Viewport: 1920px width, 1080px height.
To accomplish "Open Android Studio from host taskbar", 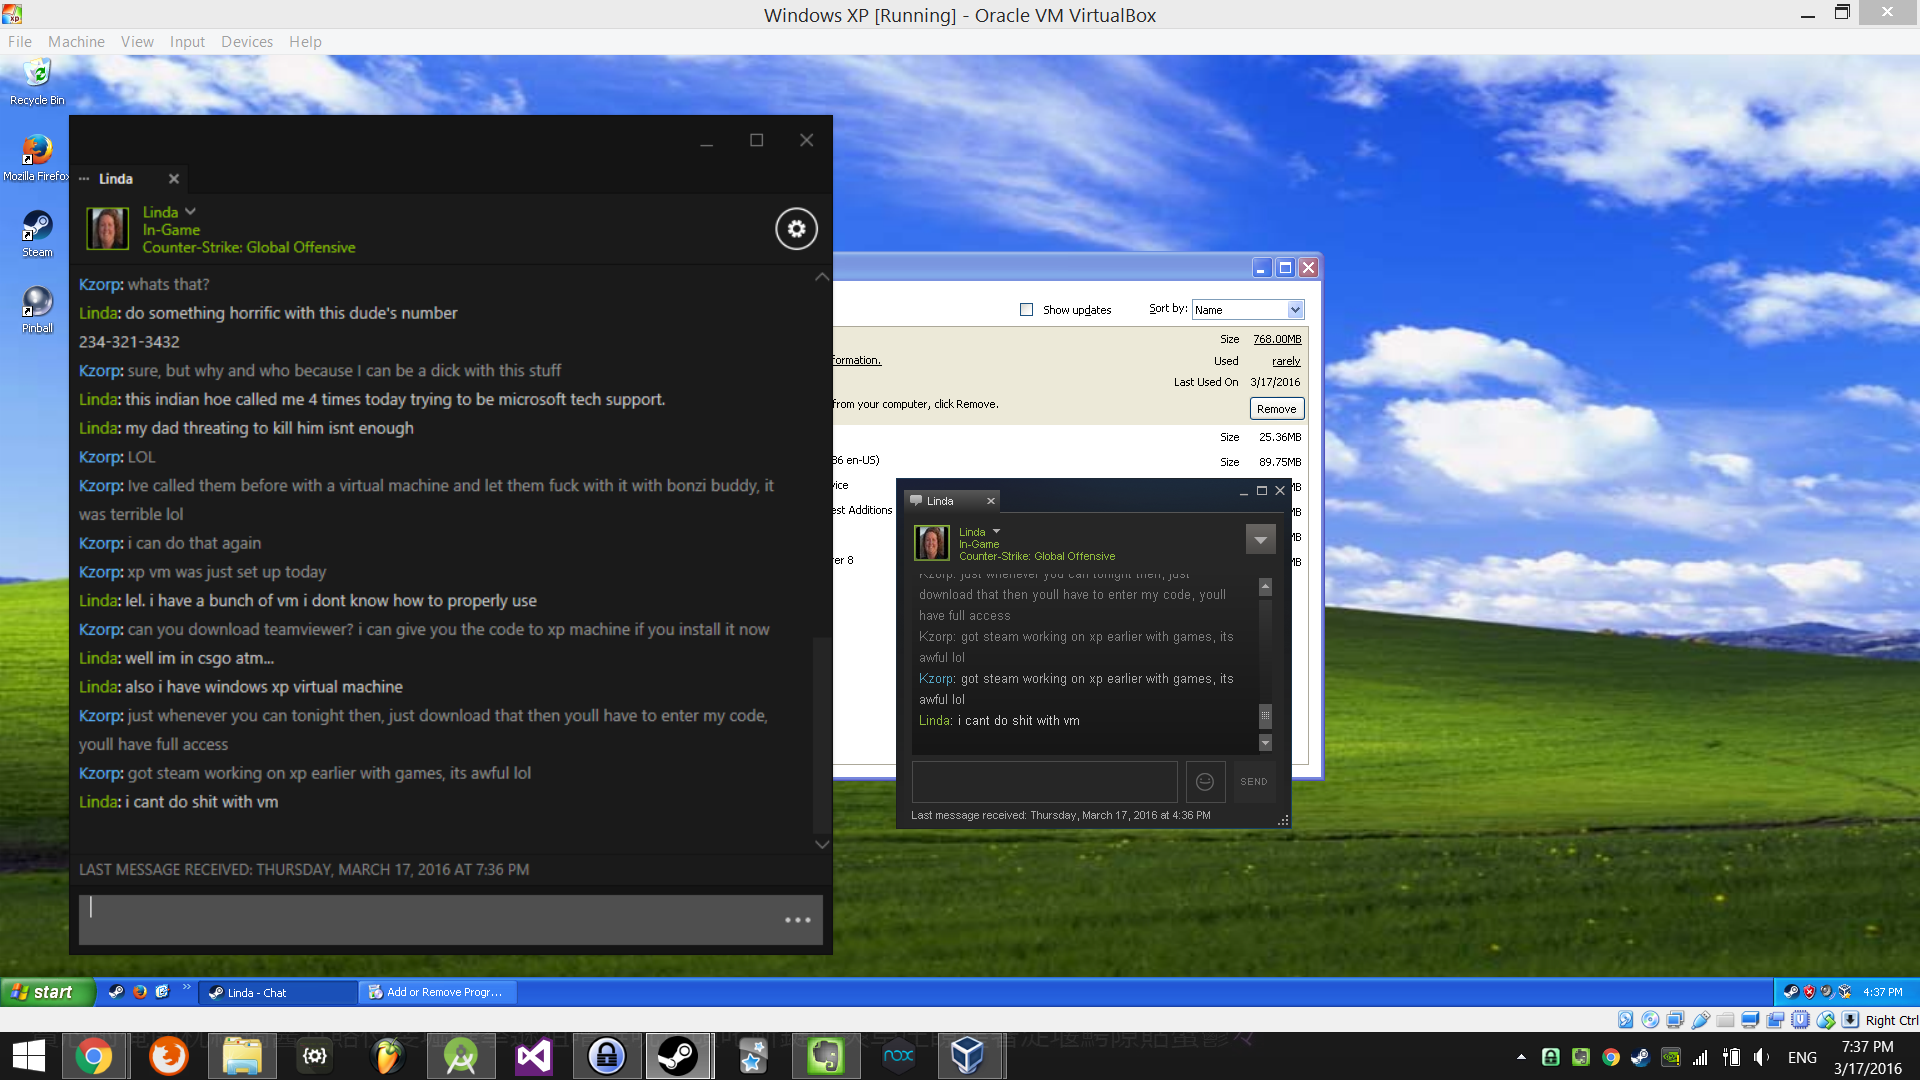I will pyautogui.click(x=461, y=1056).
